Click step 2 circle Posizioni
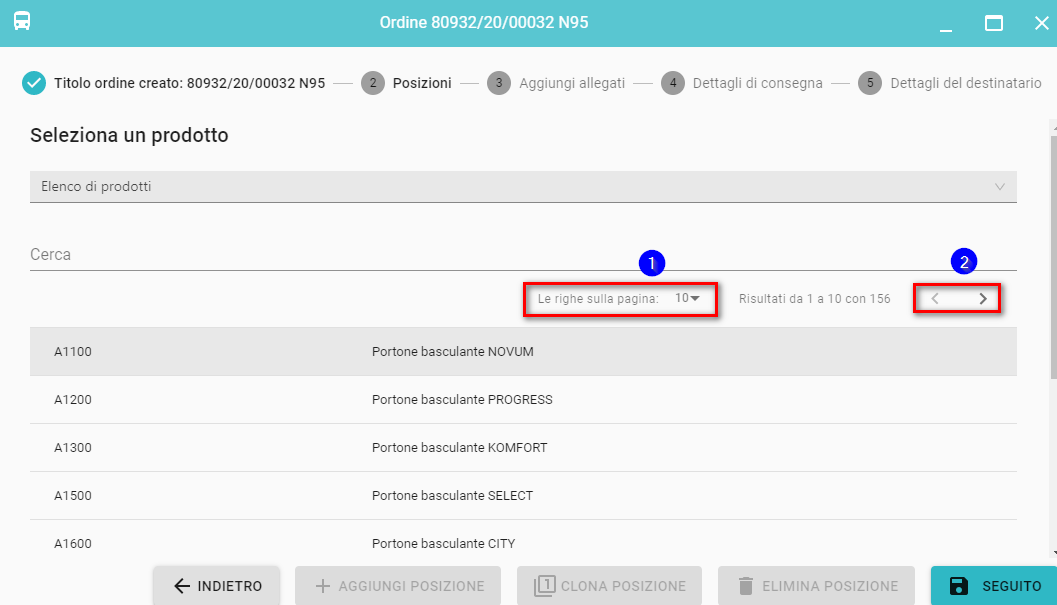This screenshot has width=1057, height=605. click(373, 83)
